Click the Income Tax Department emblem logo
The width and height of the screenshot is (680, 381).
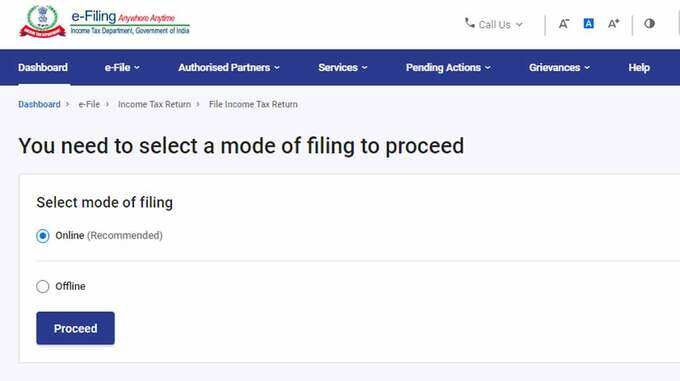(x=42, y=22)
